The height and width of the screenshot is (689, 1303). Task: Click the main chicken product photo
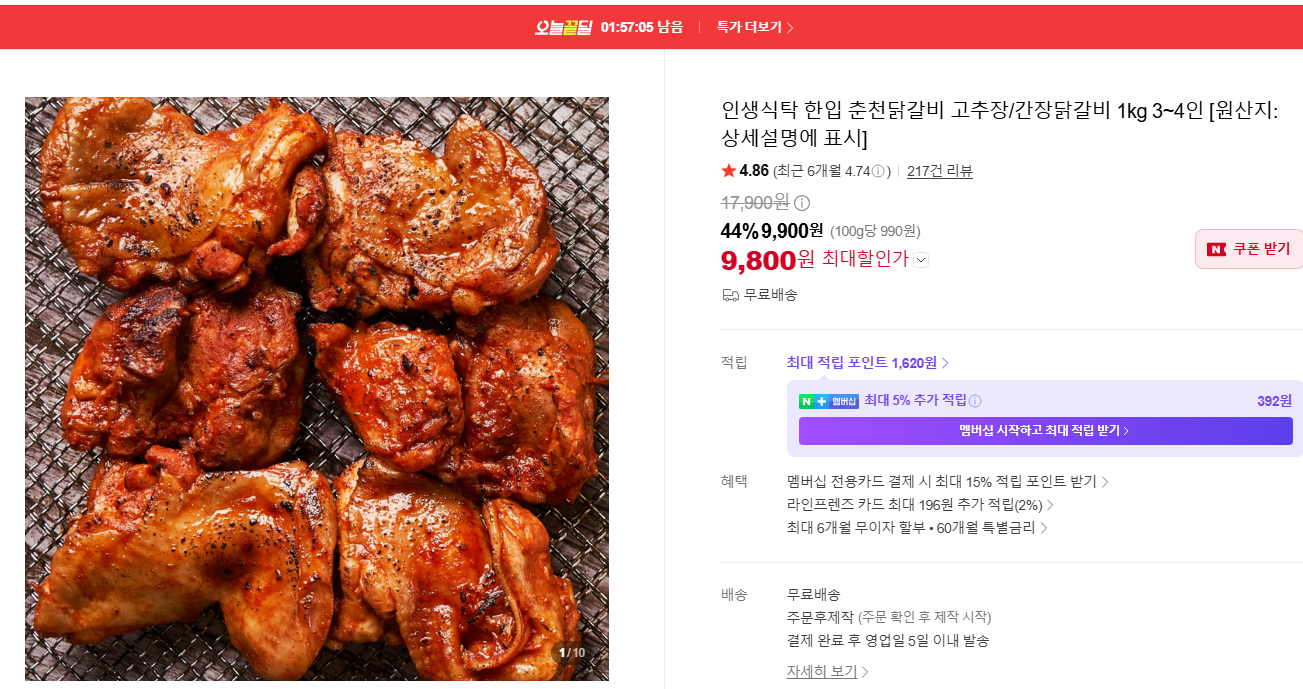coord(317,389)
